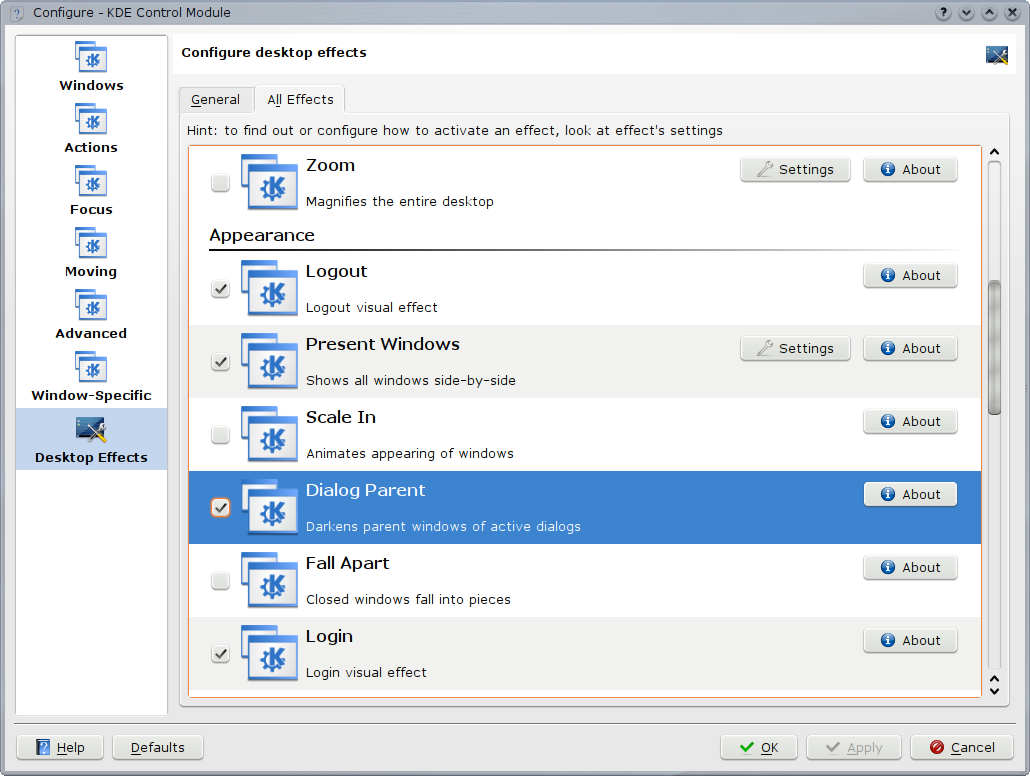Click the Apply button
The width and height of the screenshot is (1030, 776).
854,748
